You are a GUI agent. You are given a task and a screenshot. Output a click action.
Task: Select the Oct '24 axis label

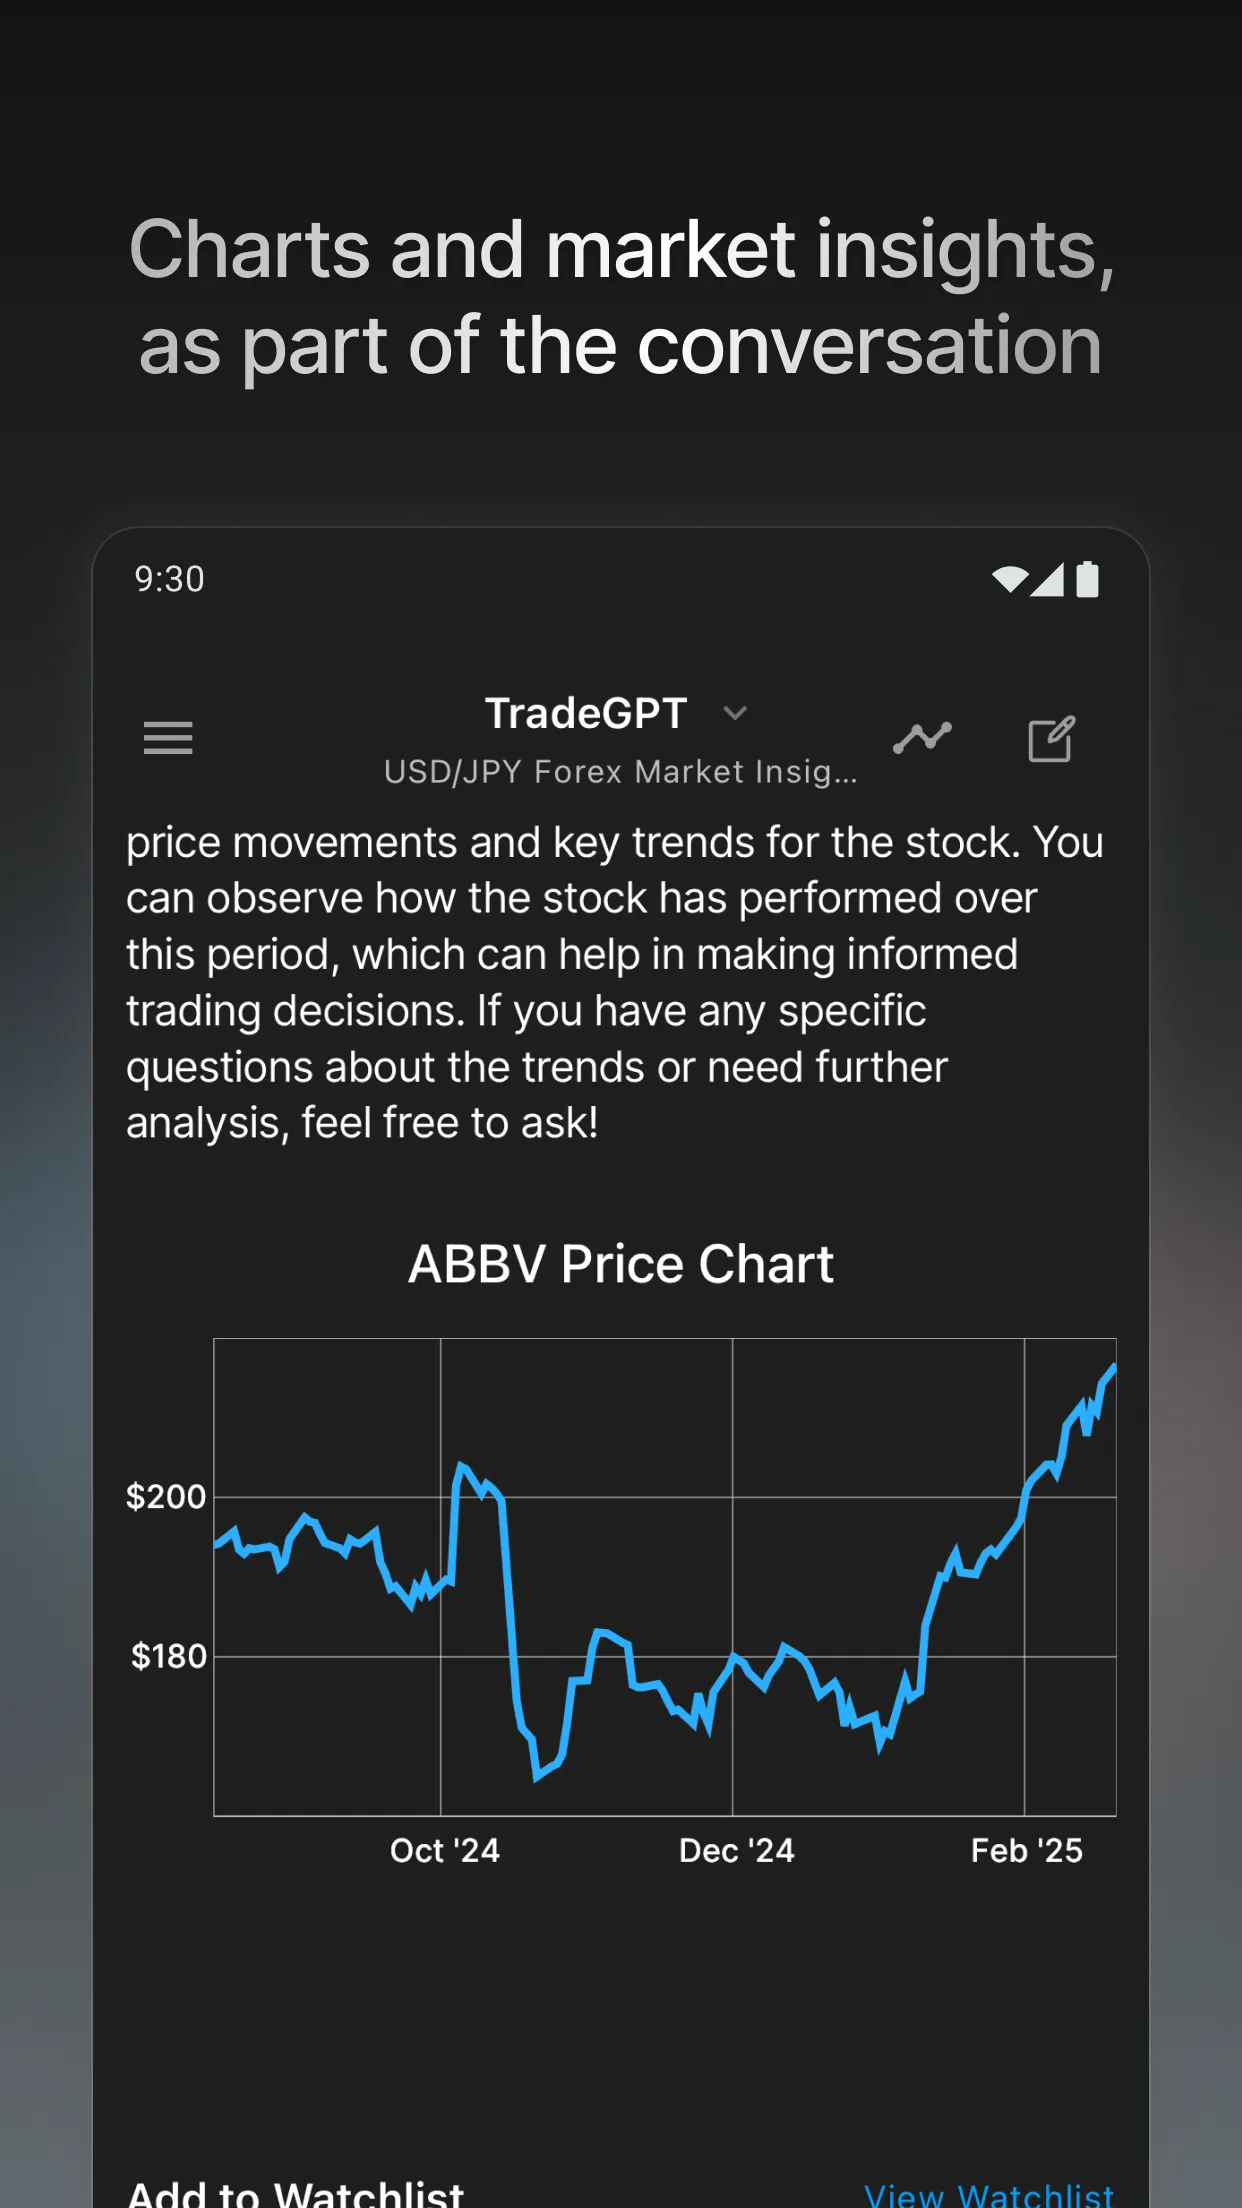click(444, 1850)
